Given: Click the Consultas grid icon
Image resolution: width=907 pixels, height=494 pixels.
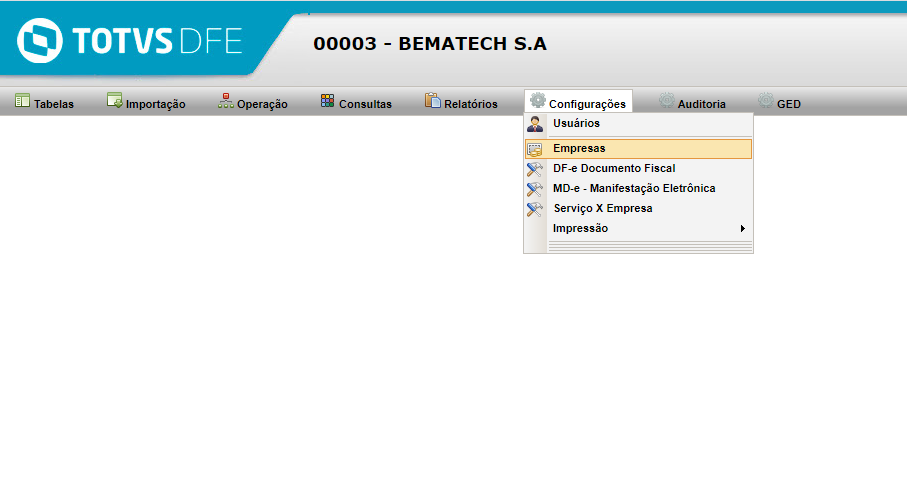Looking at the screenshot, I should click(x=327, y=101).
